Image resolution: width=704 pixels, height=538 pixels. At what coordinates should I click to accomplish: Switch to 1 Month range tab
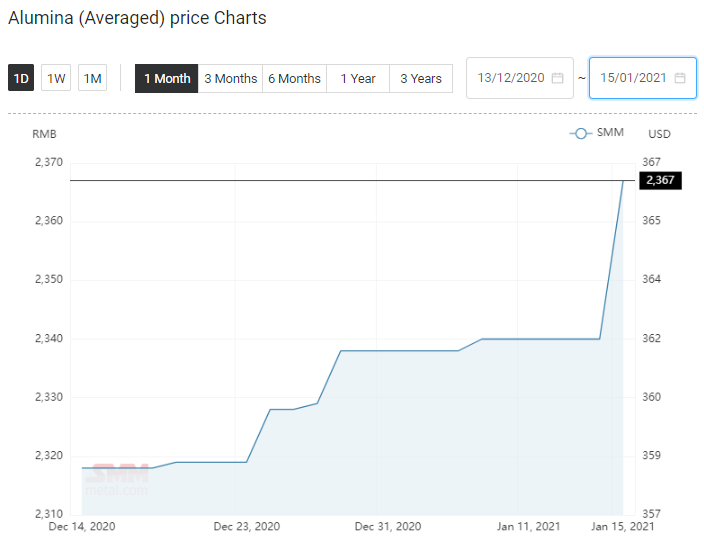tap(167, 79)
